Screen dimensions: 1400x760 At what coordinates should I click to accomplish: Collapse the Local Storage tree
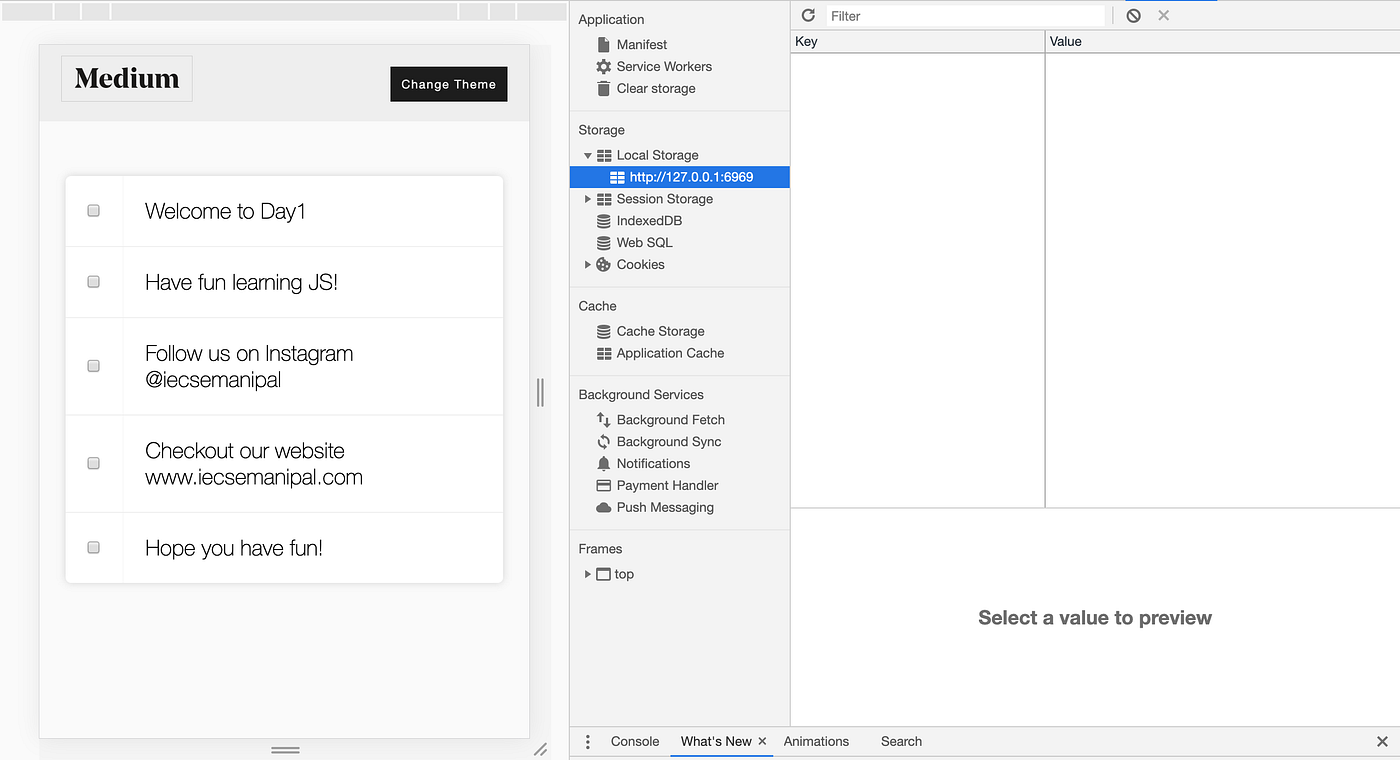pyautogui.click(x=588, y=156)
